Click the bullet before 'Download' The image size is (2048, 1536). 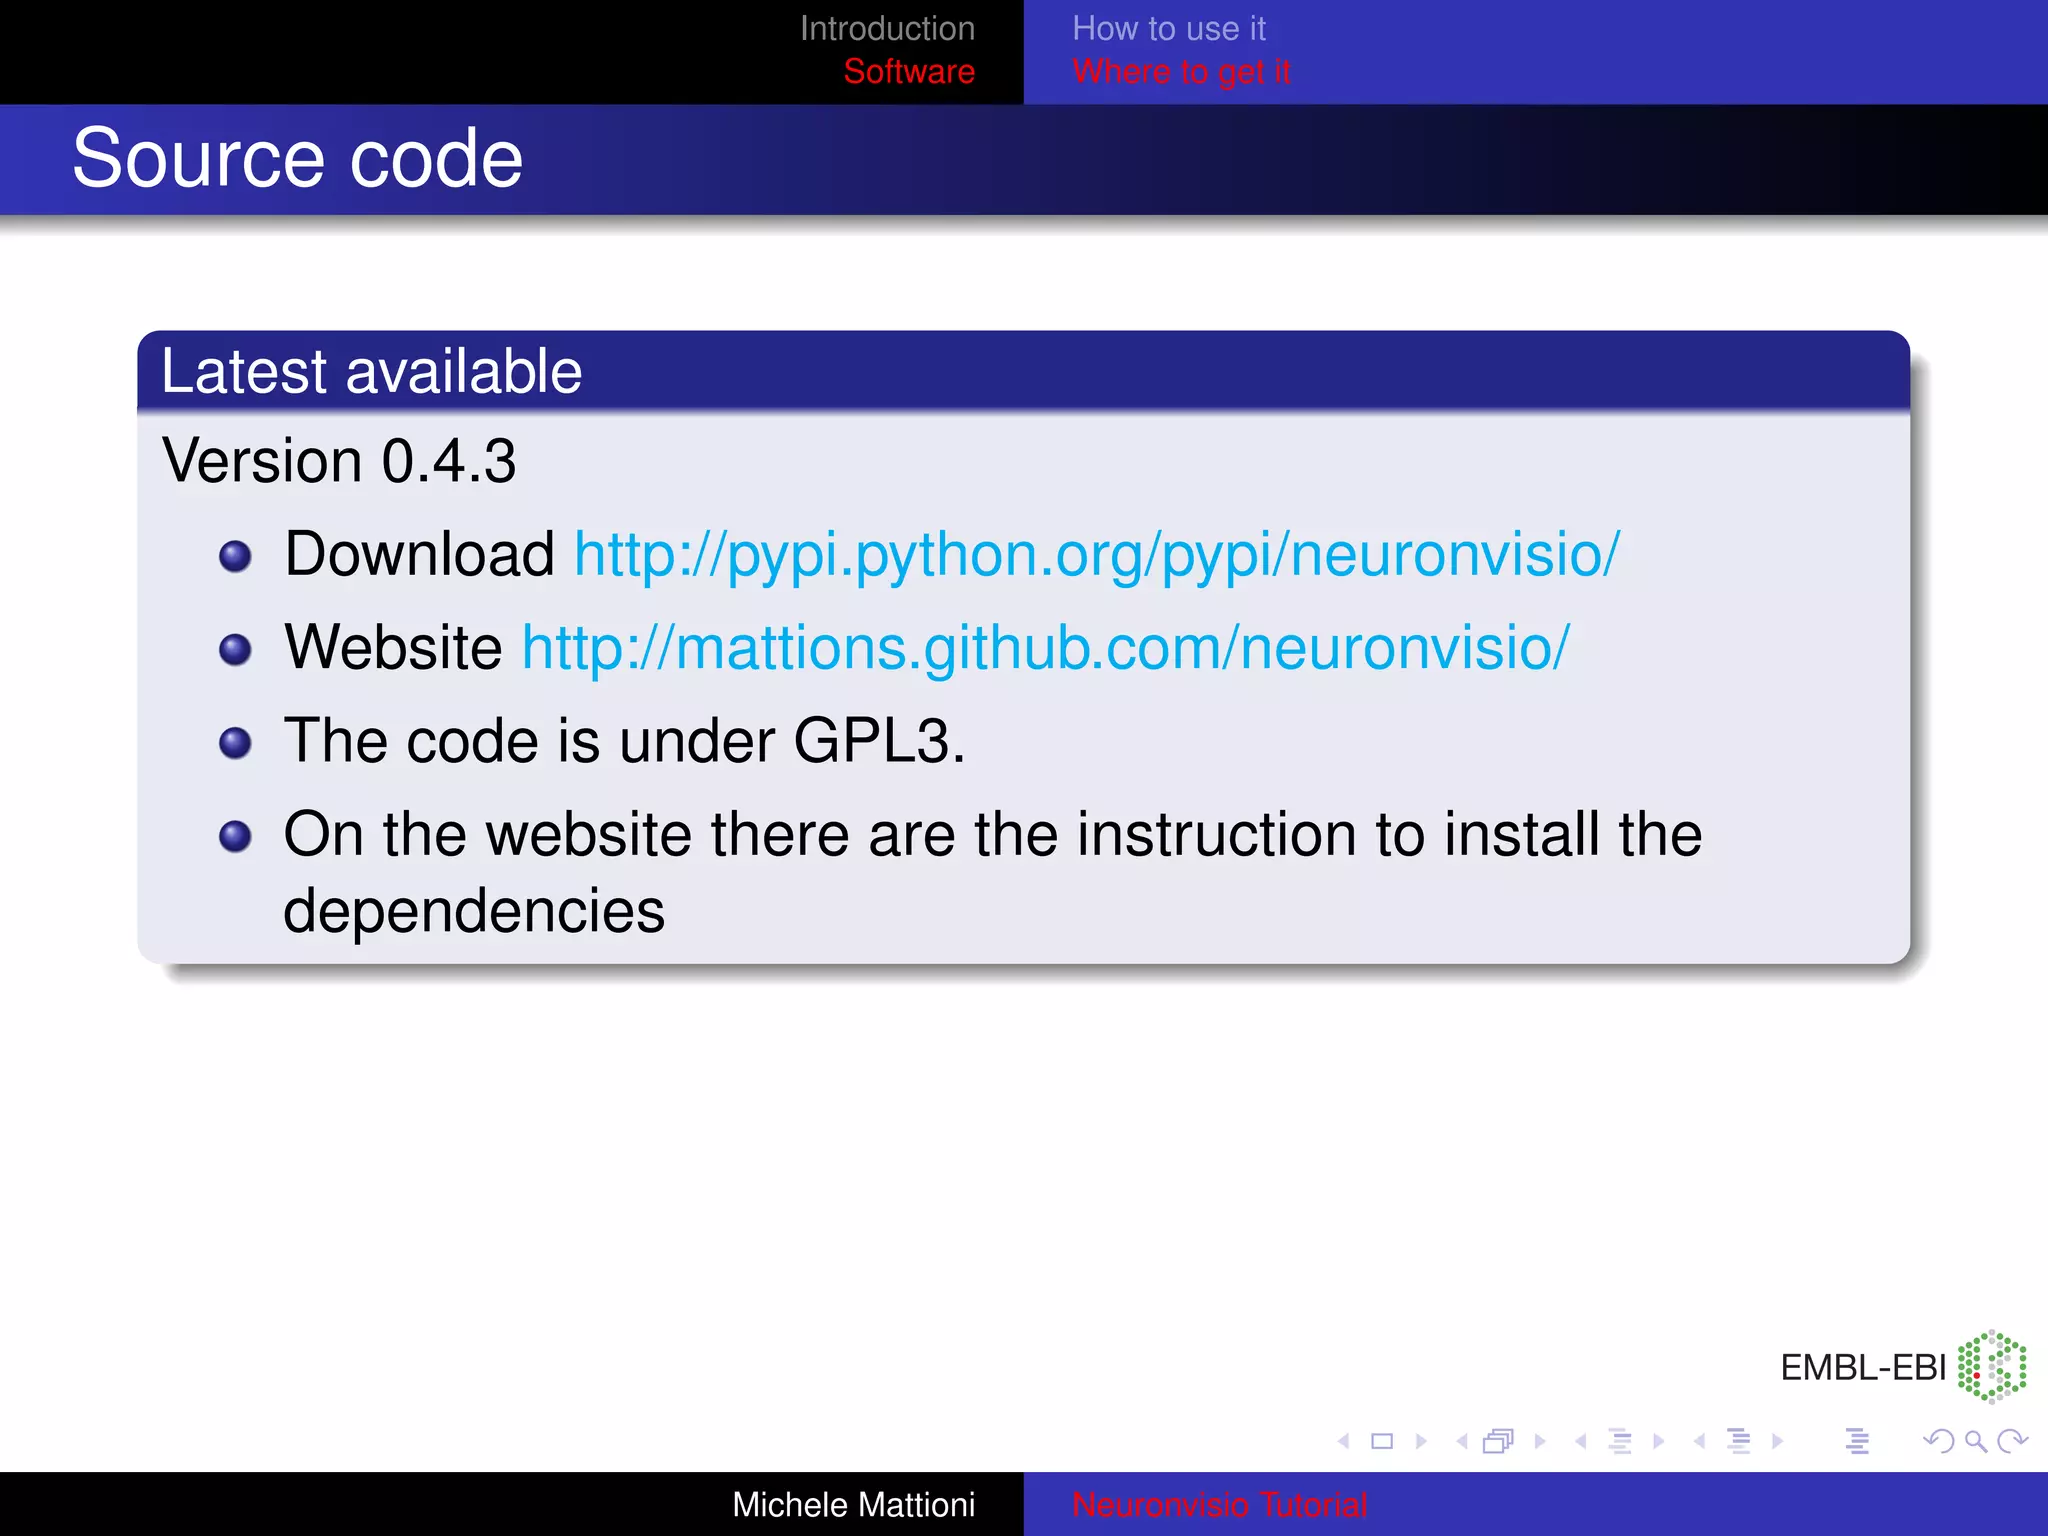pyautogui.click(x=235, y=556)
